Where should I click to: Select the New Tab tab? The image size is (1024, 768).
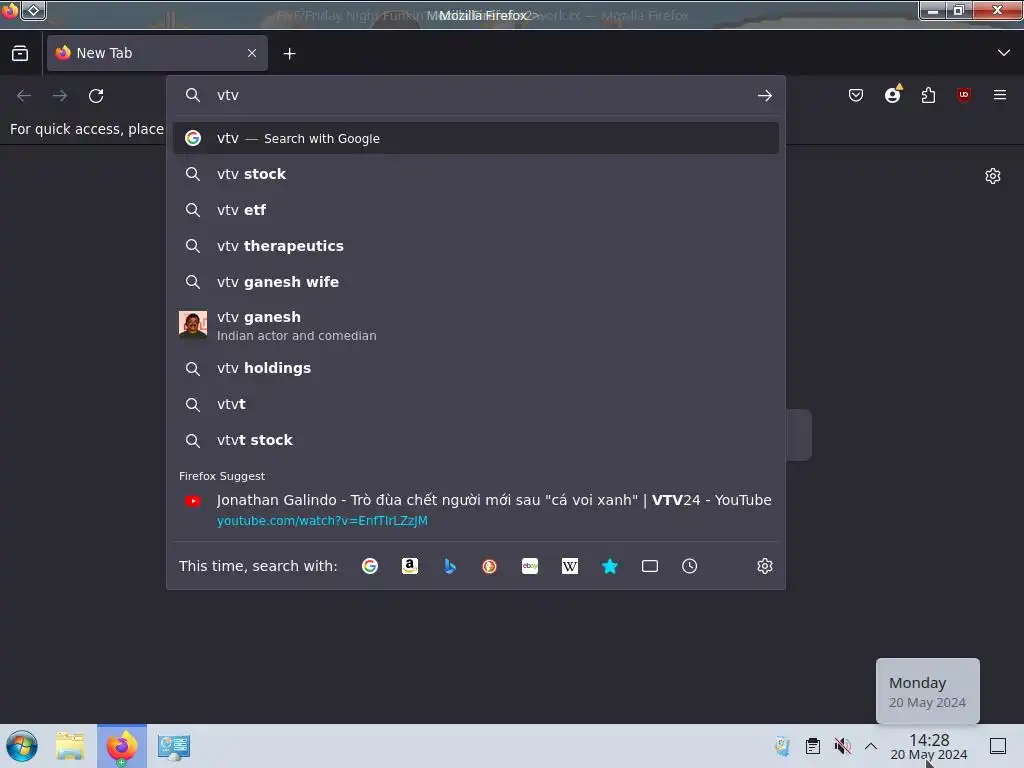coord(157,53)
